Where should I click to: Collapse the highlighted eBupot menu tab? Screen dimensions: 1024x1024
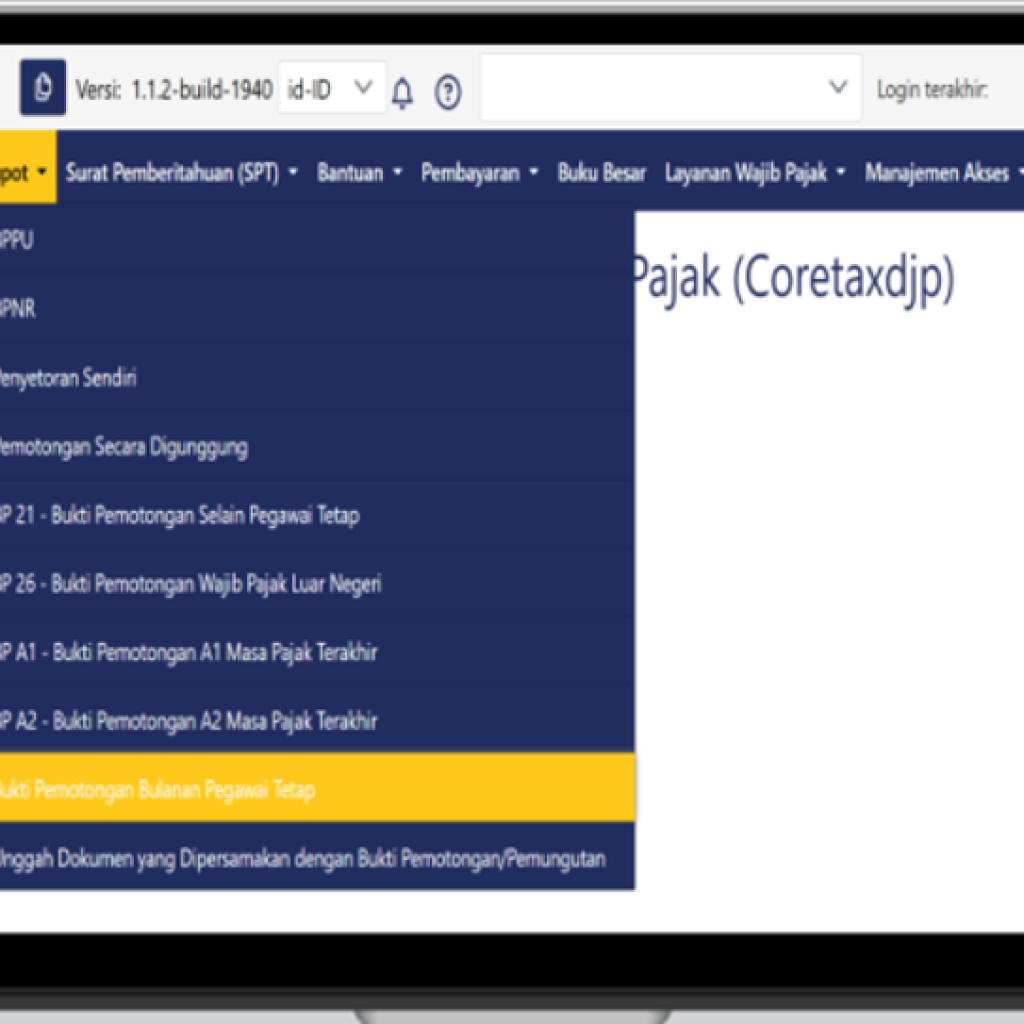click(24, 172)
